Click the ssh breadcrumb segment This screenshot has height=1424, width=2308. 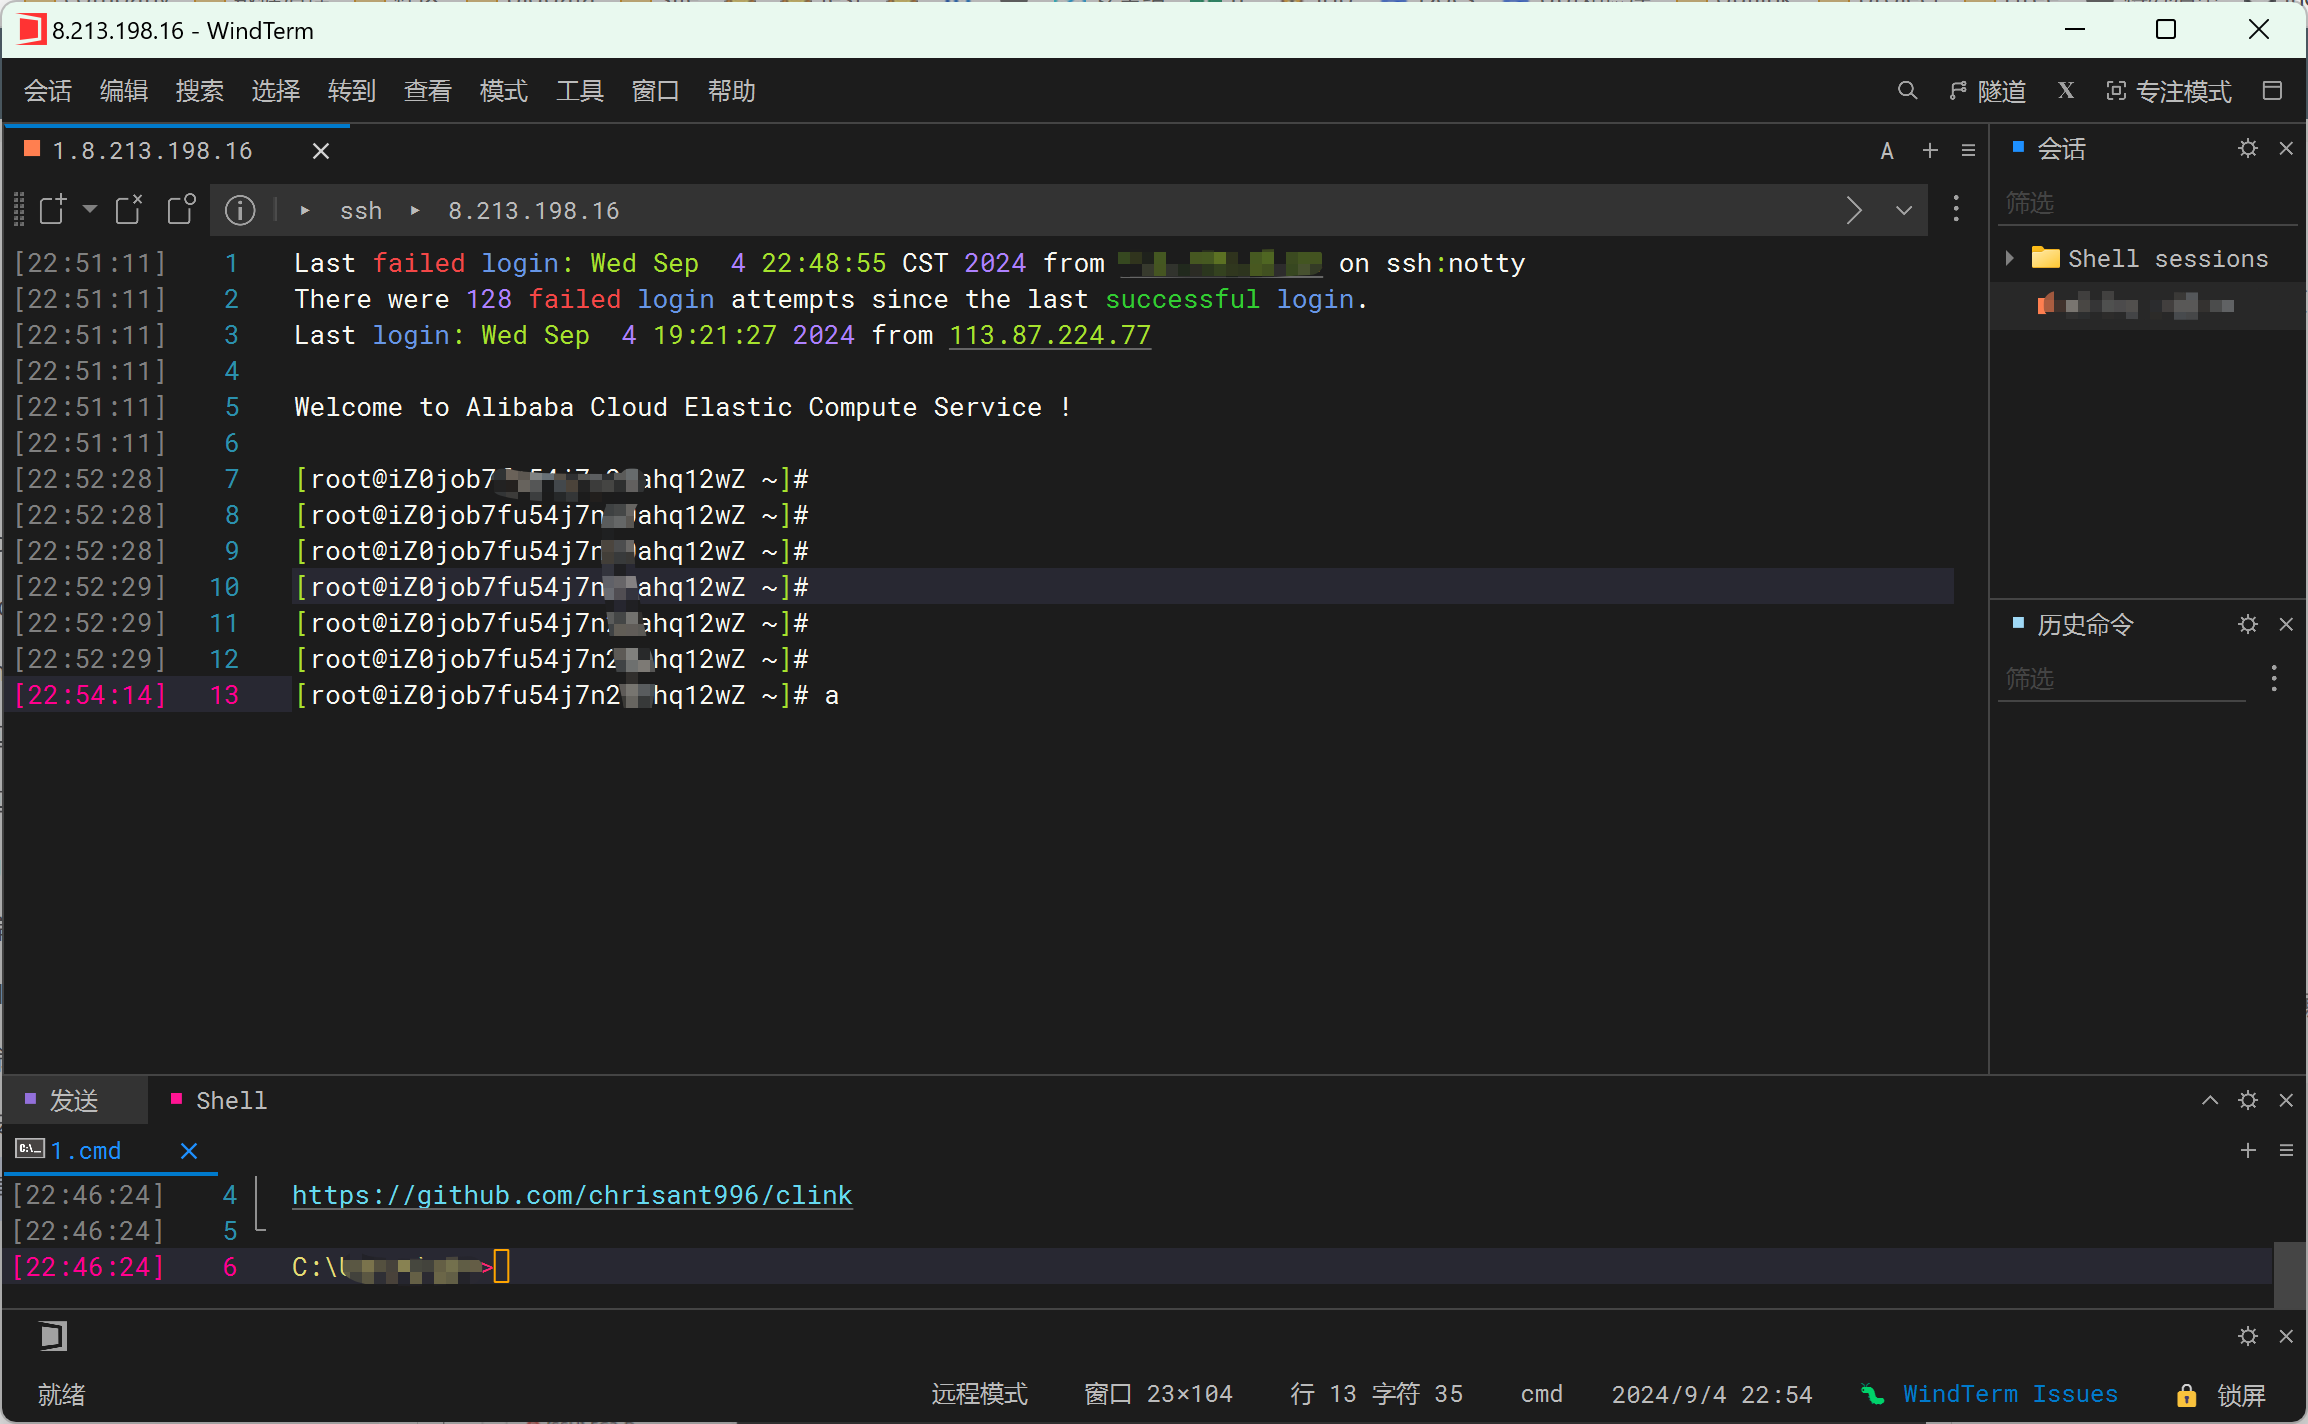pos(361,211)
